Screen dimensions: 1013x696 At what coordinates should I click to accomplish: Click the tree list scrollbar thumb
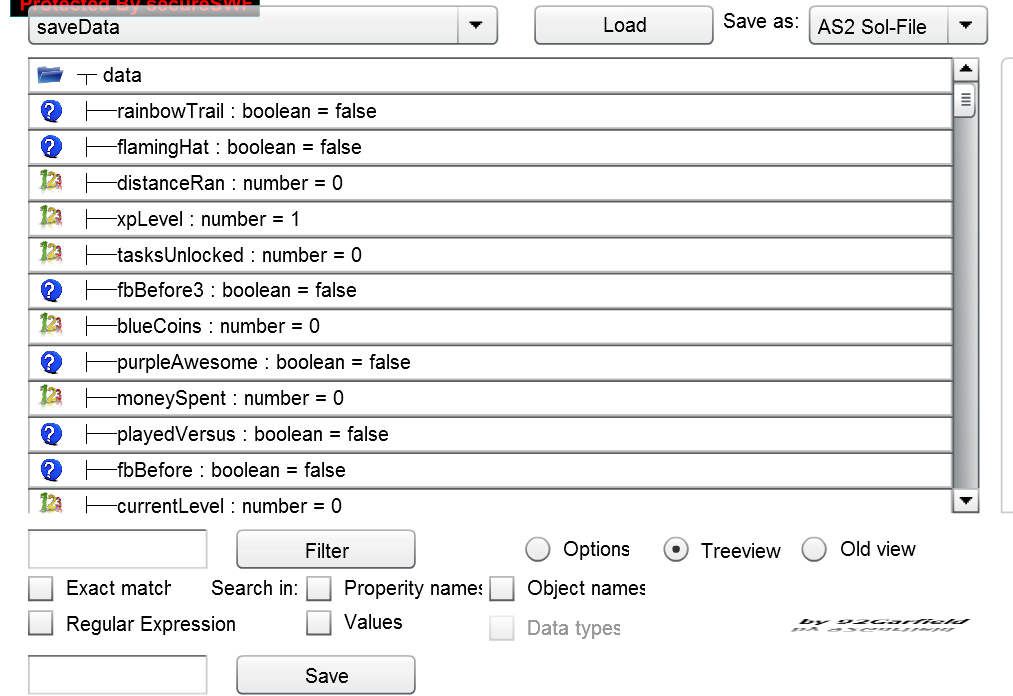(x=965, y=100)
